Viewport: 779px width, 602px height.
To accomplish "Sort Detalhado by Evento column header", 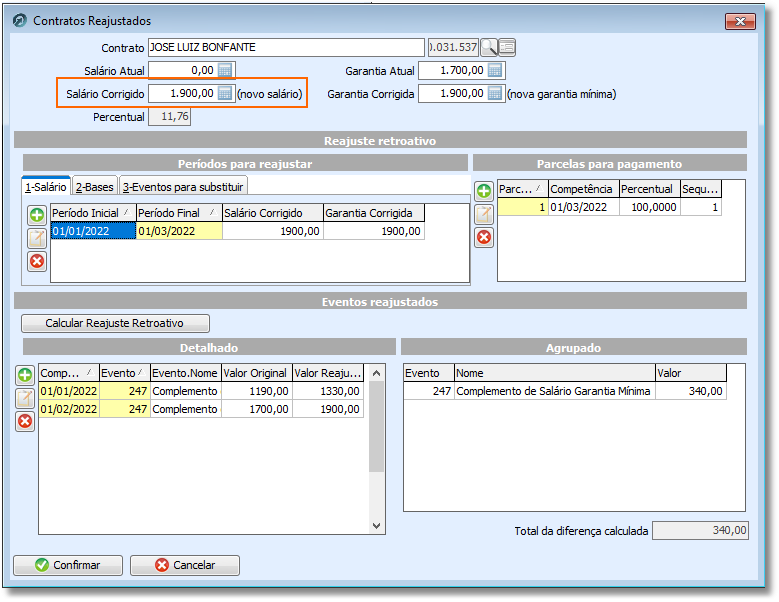I will (x=125, y=373).
